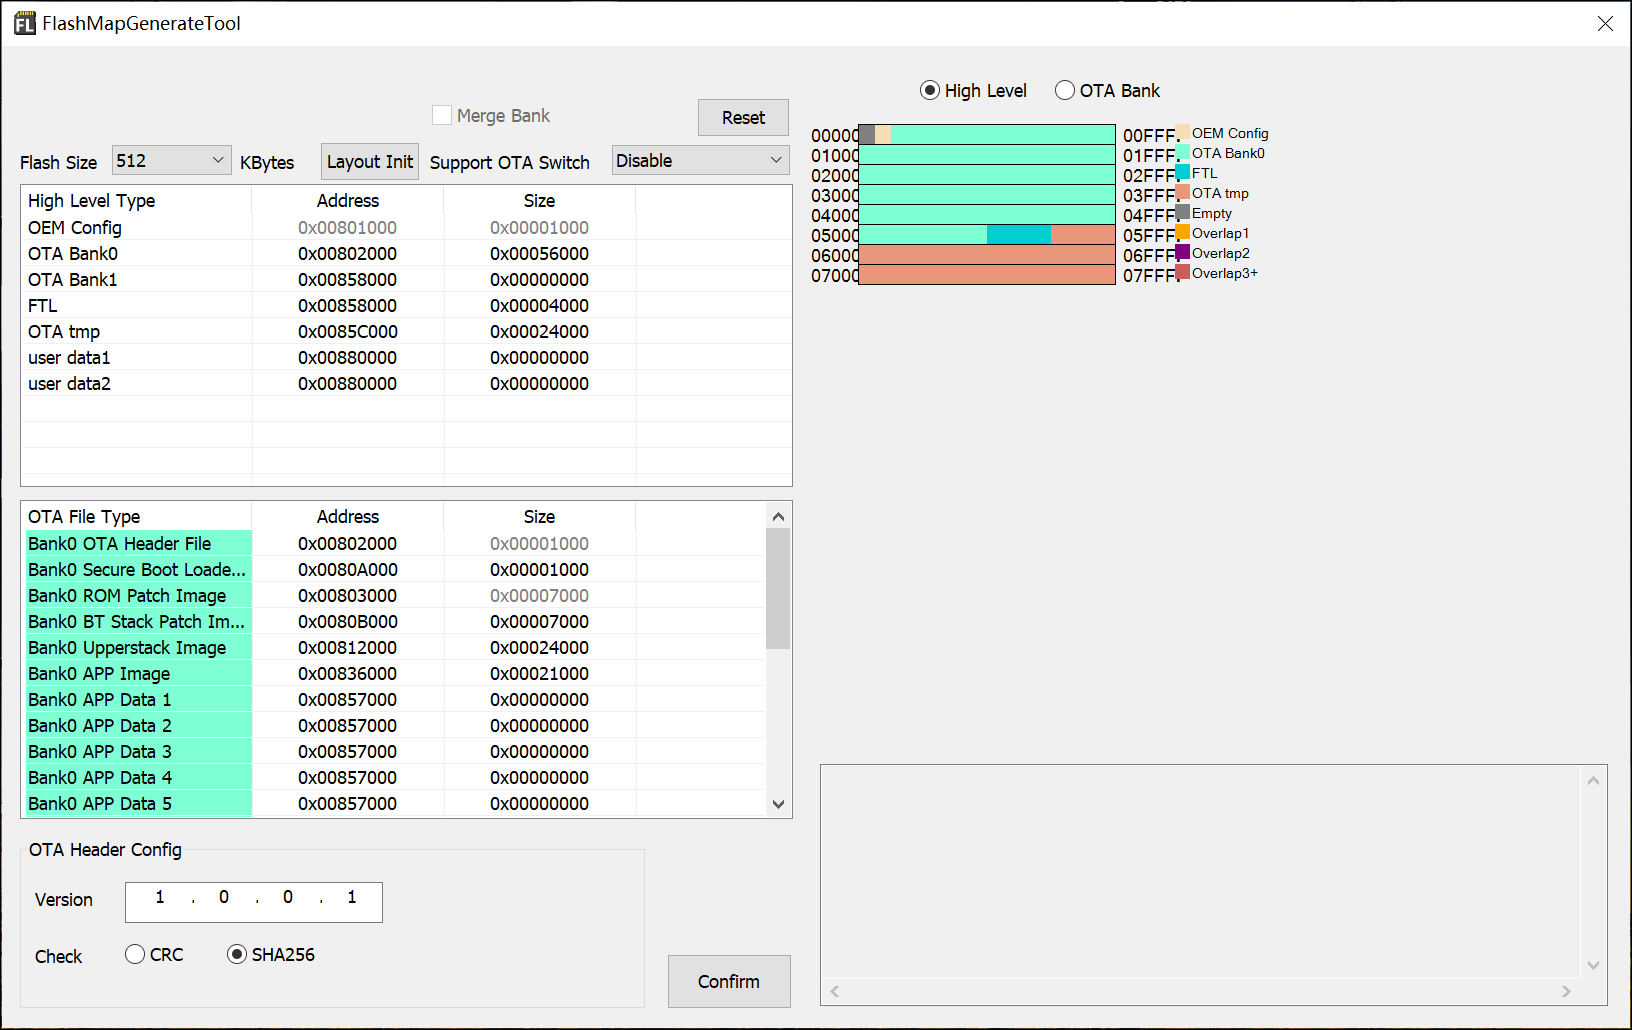Click the Layout Init button

click(x=370, y=161)
